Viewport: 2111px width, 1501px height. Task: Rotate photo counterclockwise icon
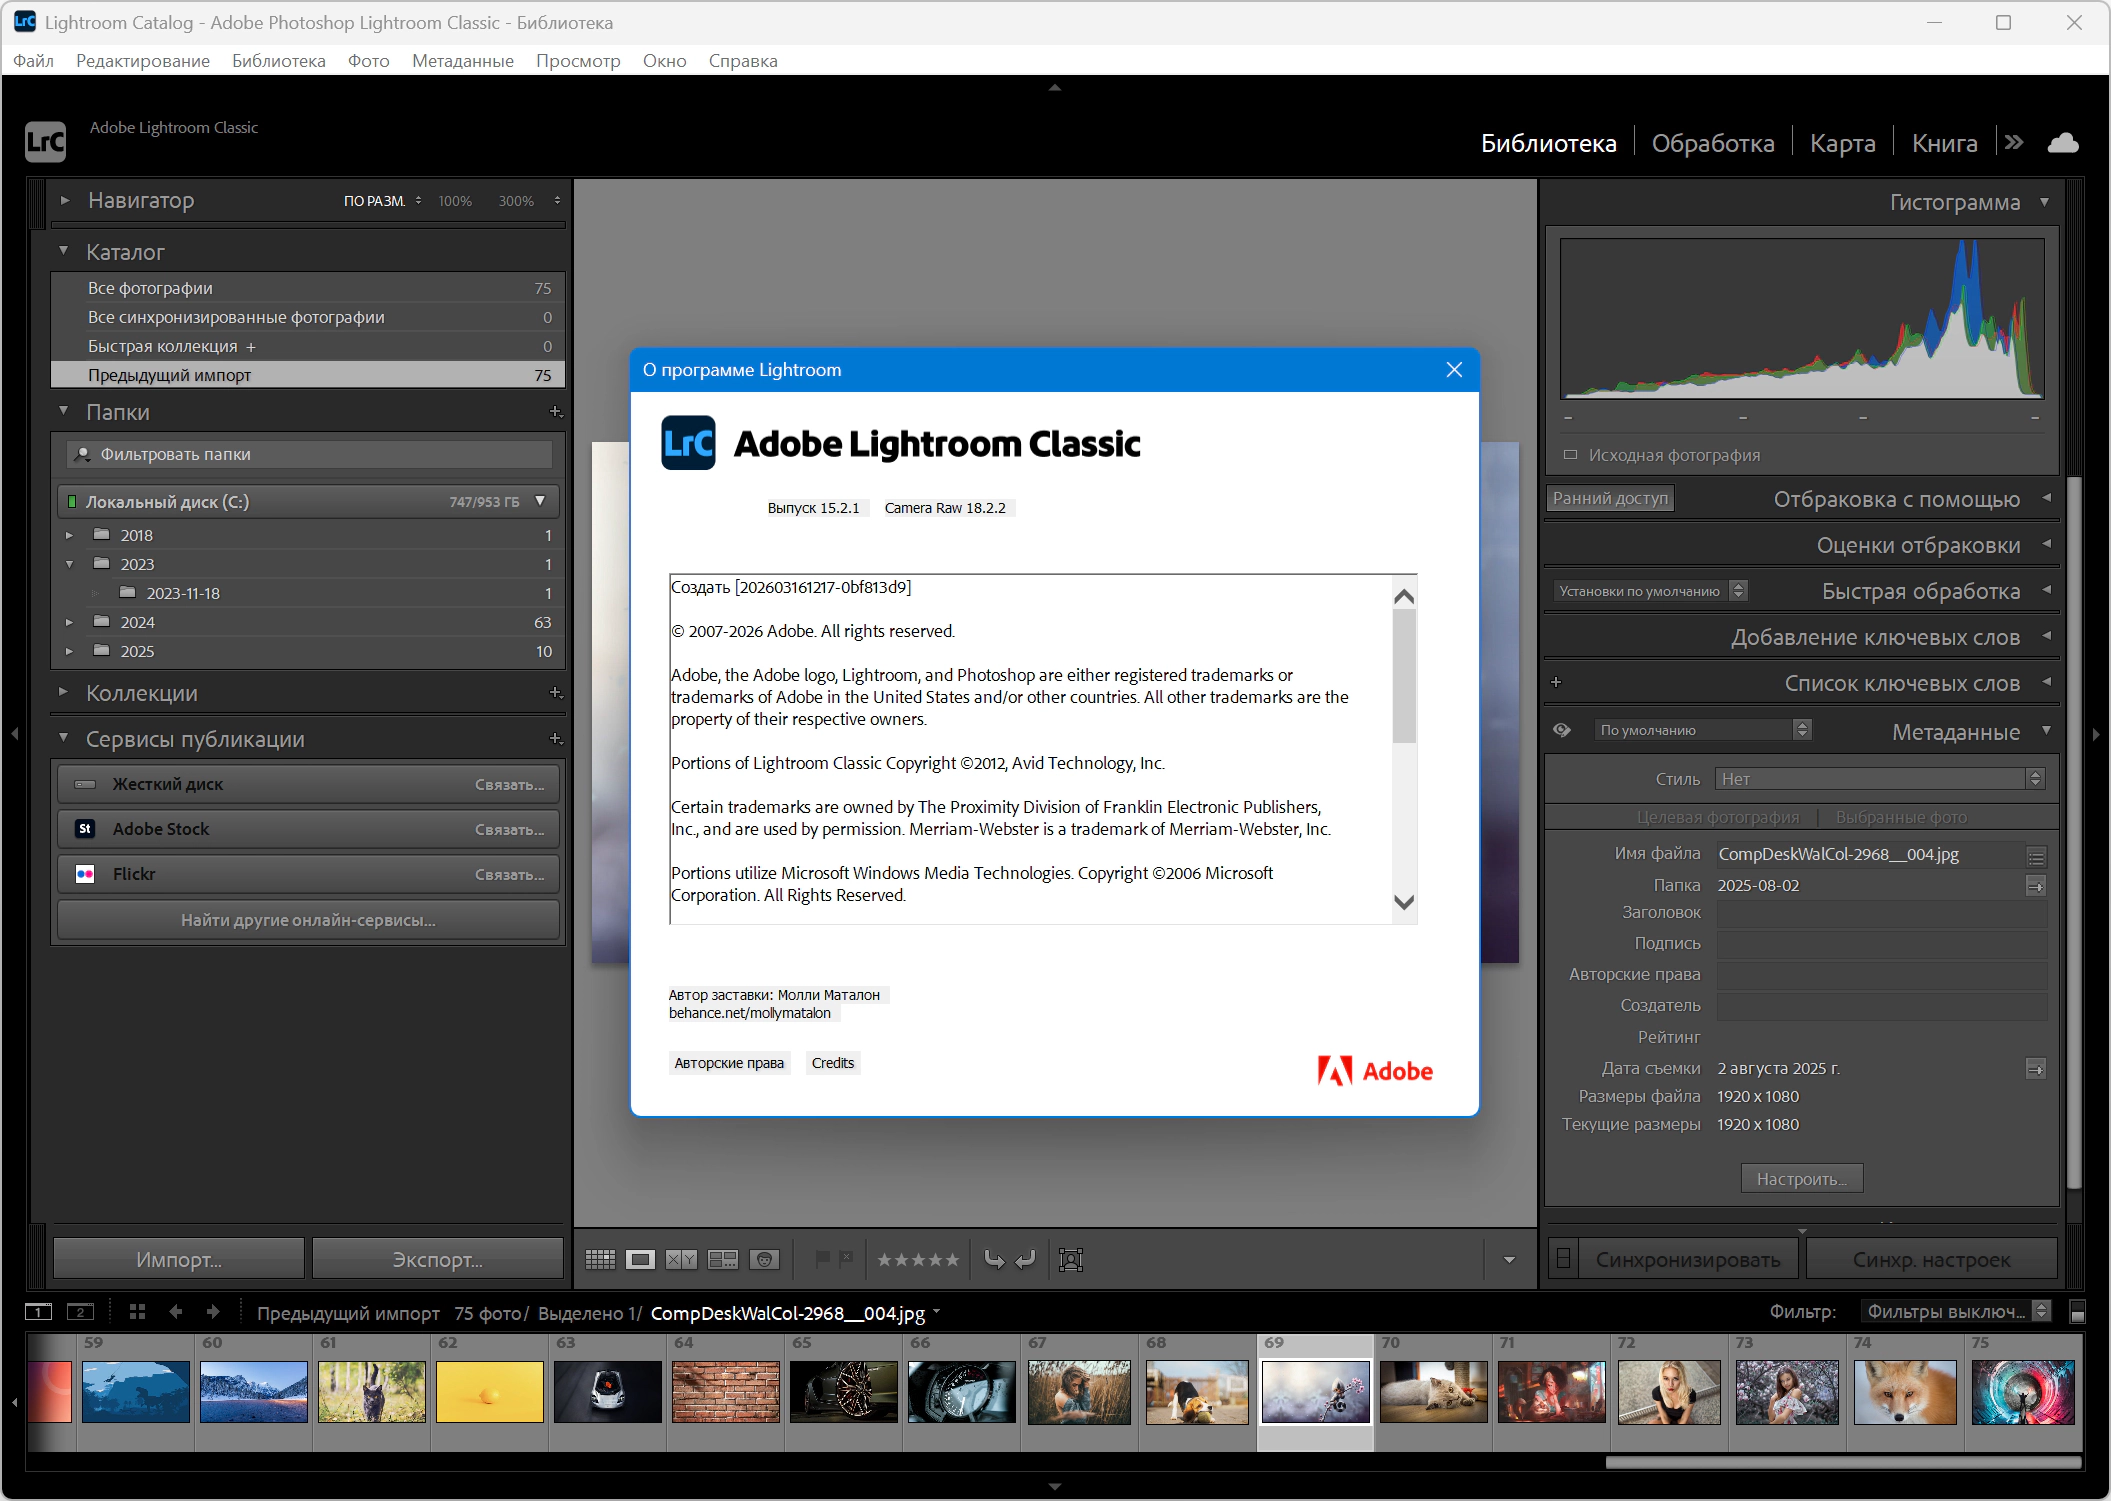[994, 1259]
